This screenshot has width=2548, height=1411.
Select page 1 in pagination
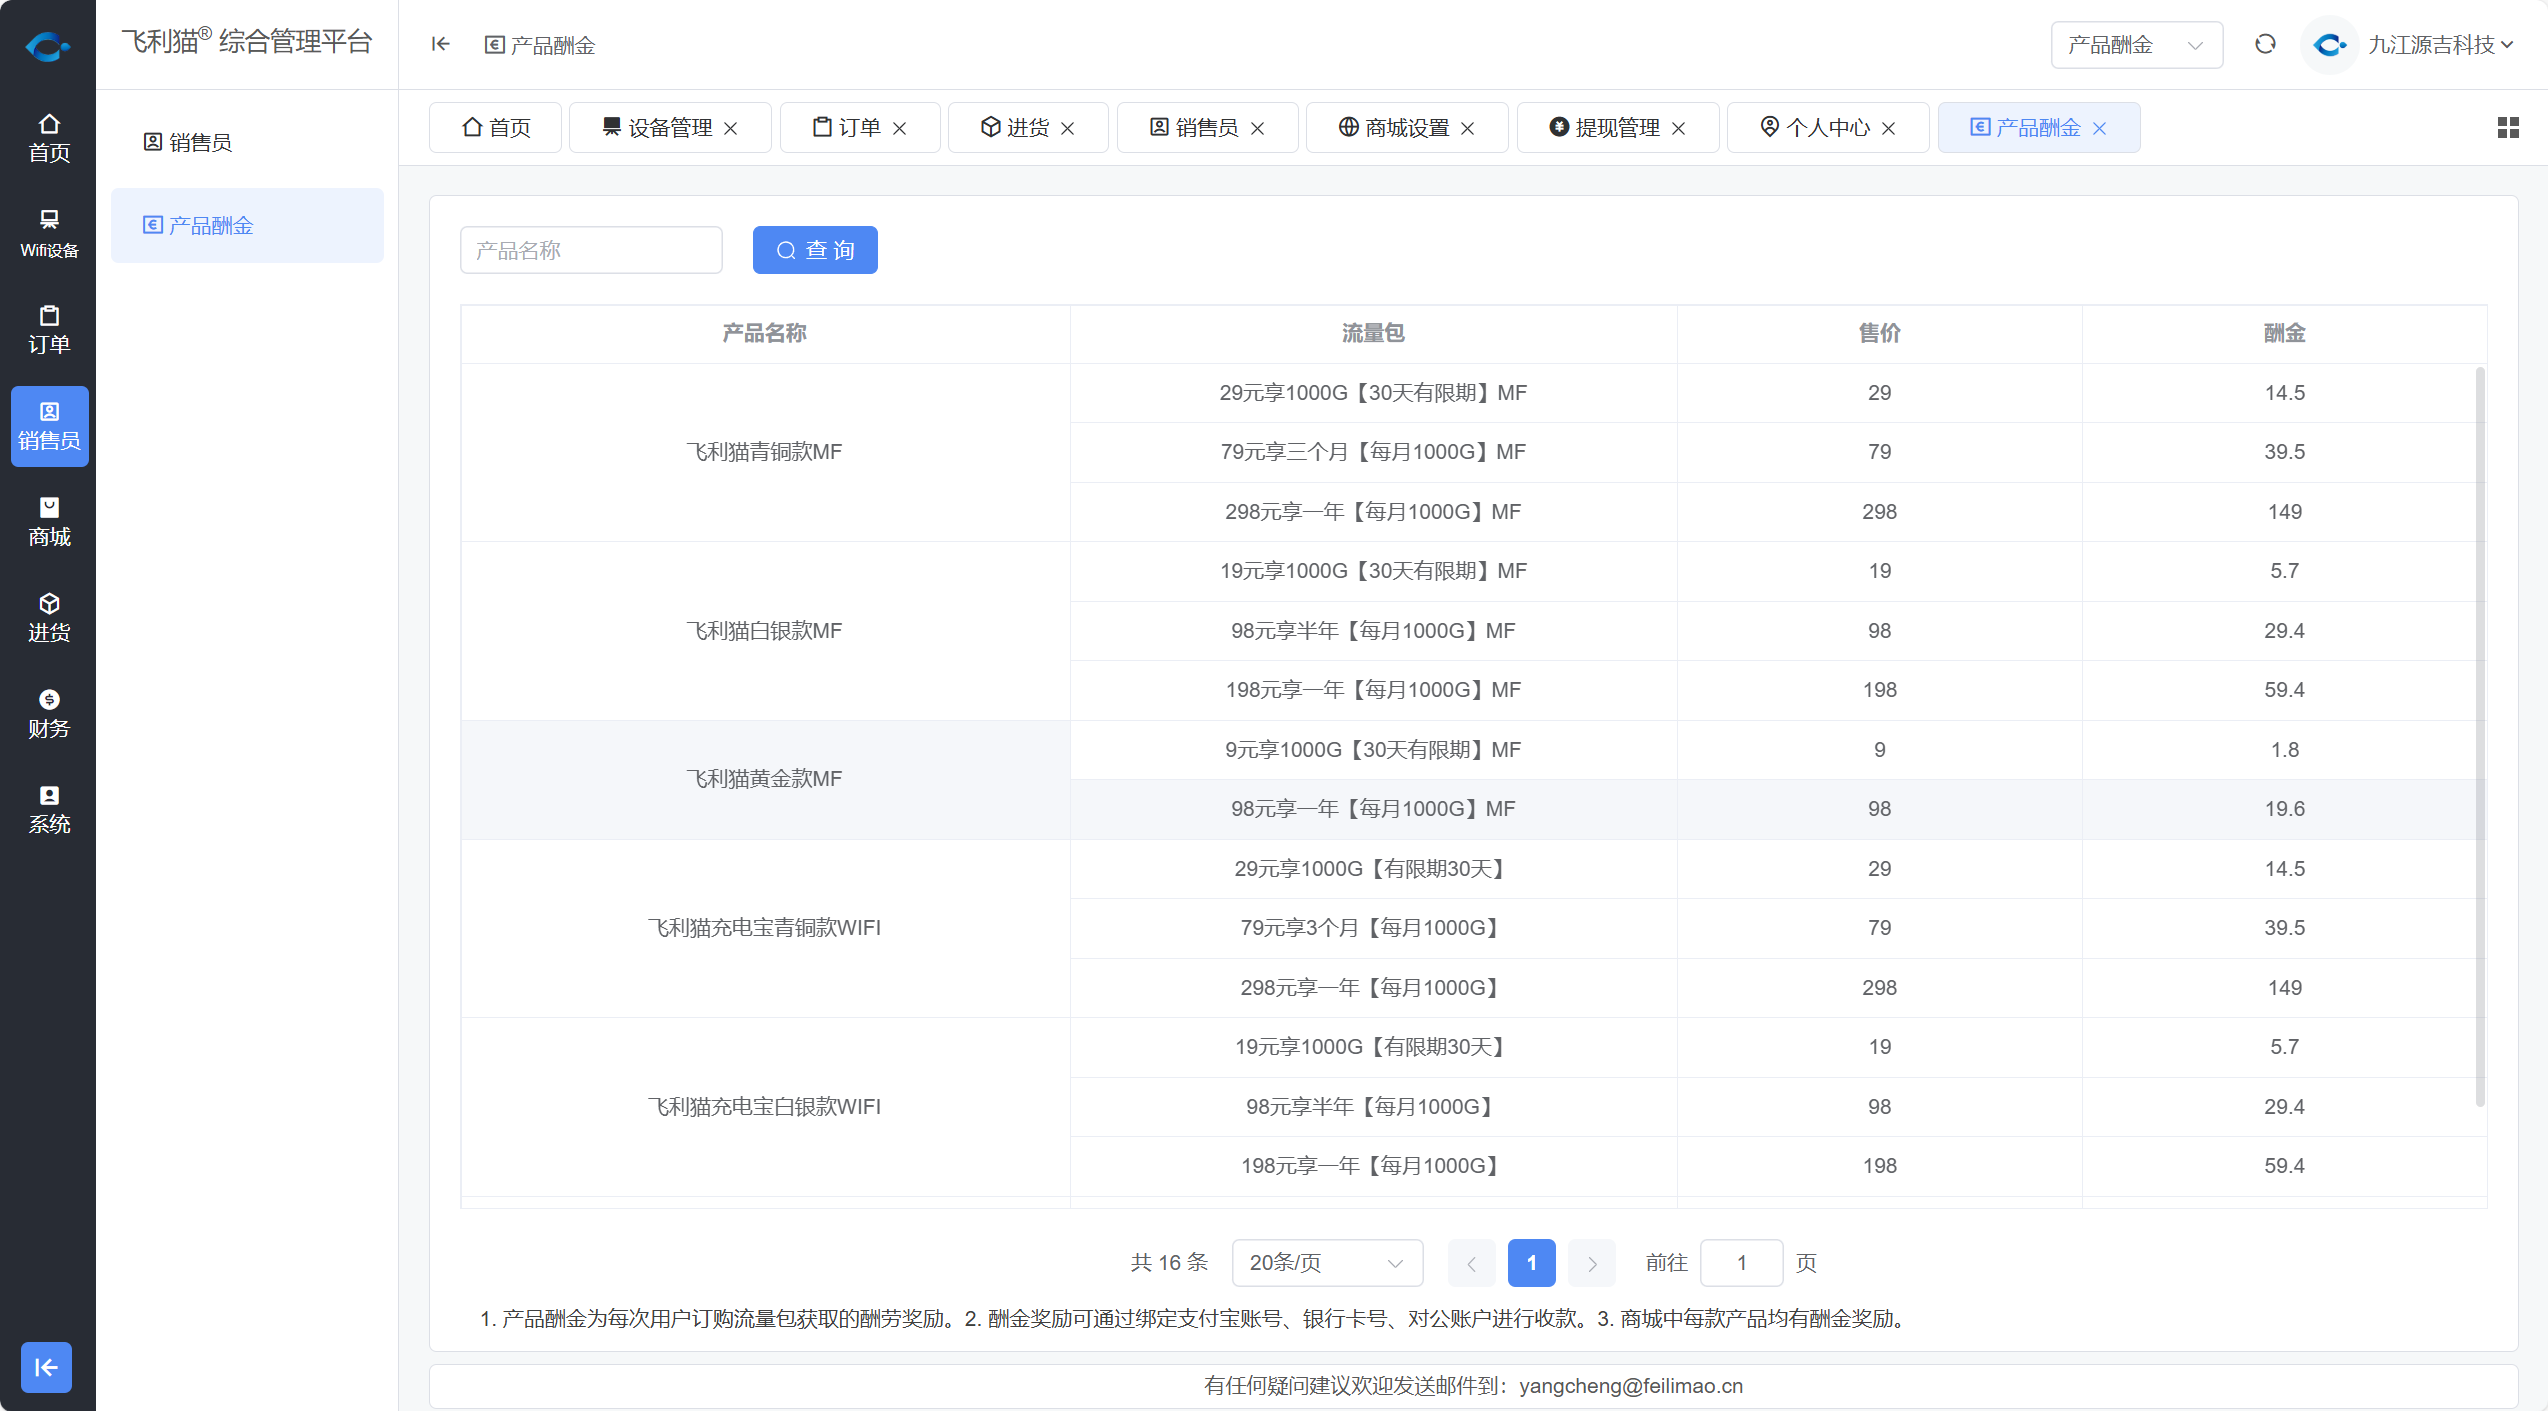pyautogui.click(x=1531, y=1263)
